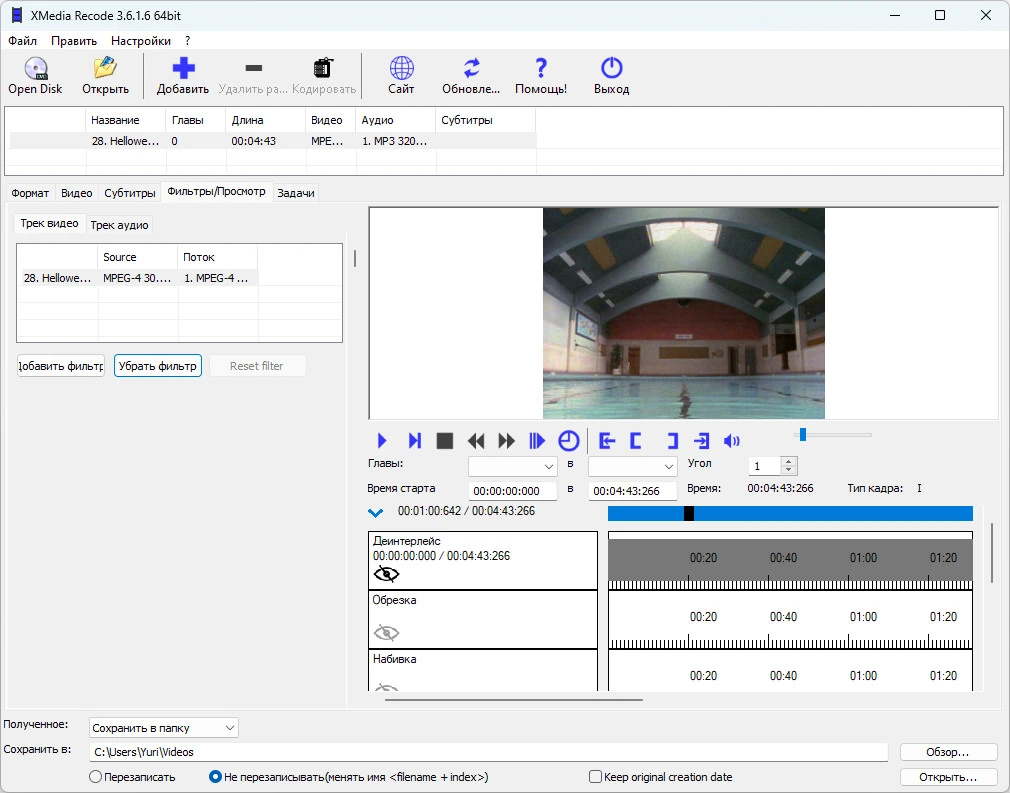Click the greyed-out Reset filter button
This screenshot has height=793, width=1010.
point(256,366)
